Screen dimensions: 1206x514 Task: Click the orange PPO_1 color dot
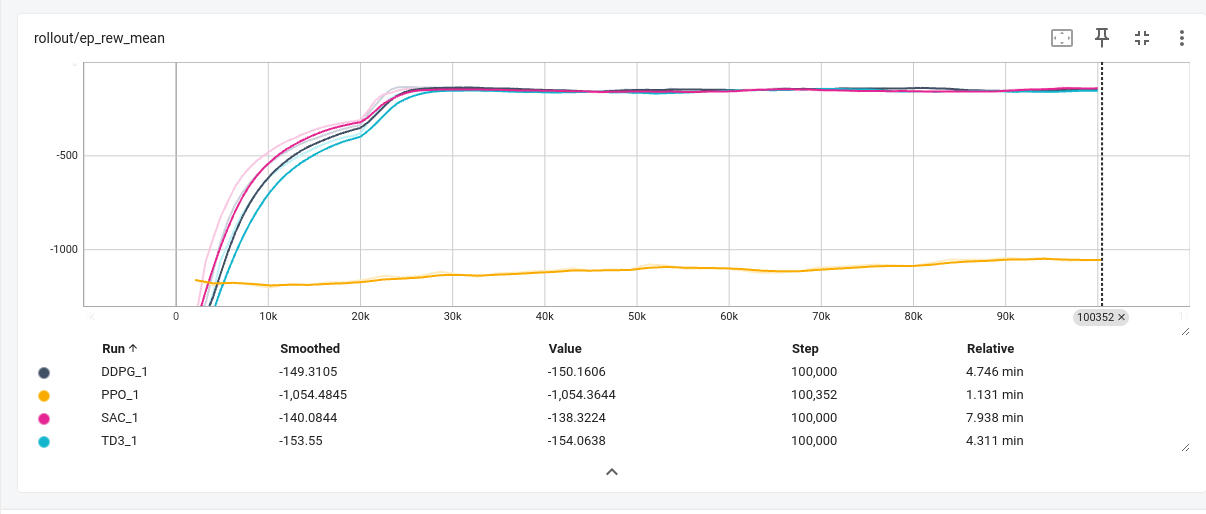[44, 395]
